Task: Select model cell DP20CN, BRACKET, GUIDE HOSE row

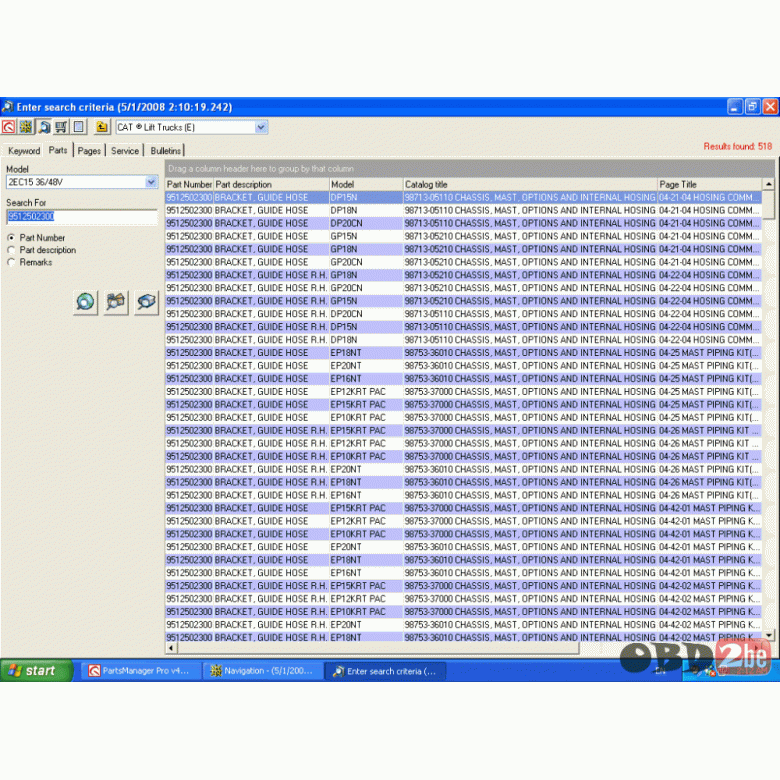Action: click(366, 223)
